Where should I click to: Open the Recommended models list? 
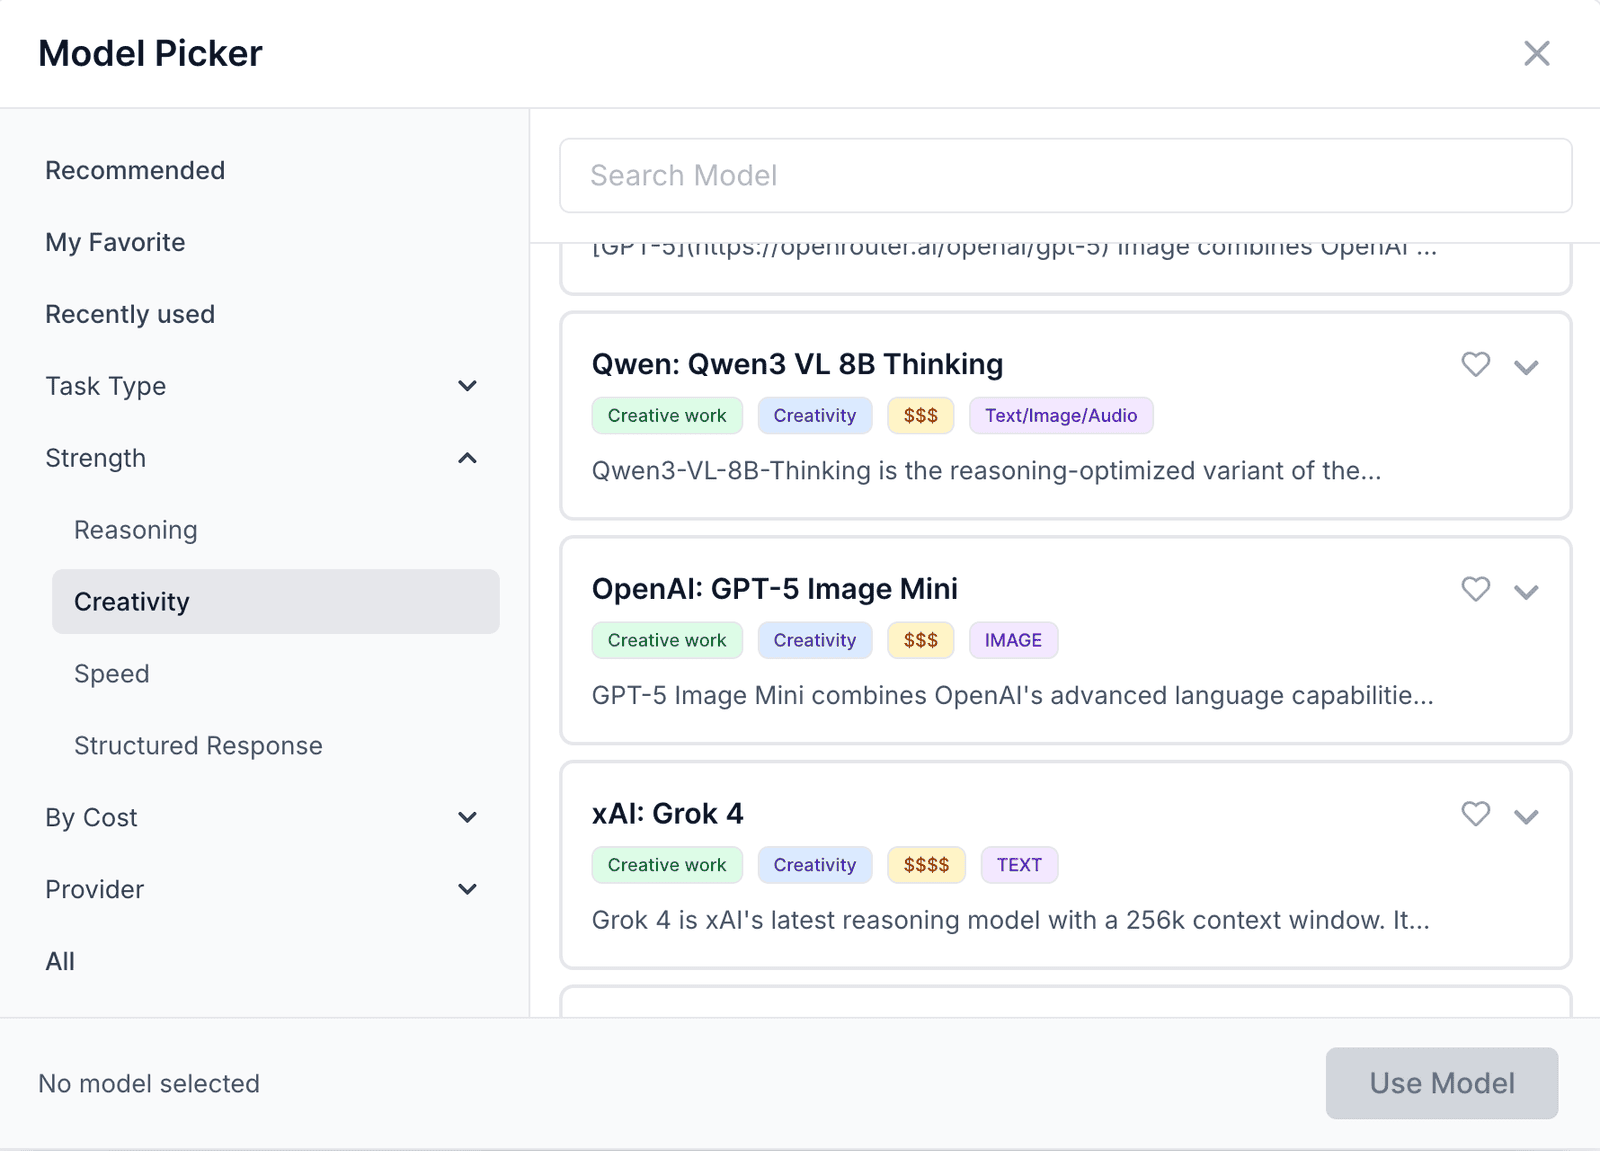[135, 171]
